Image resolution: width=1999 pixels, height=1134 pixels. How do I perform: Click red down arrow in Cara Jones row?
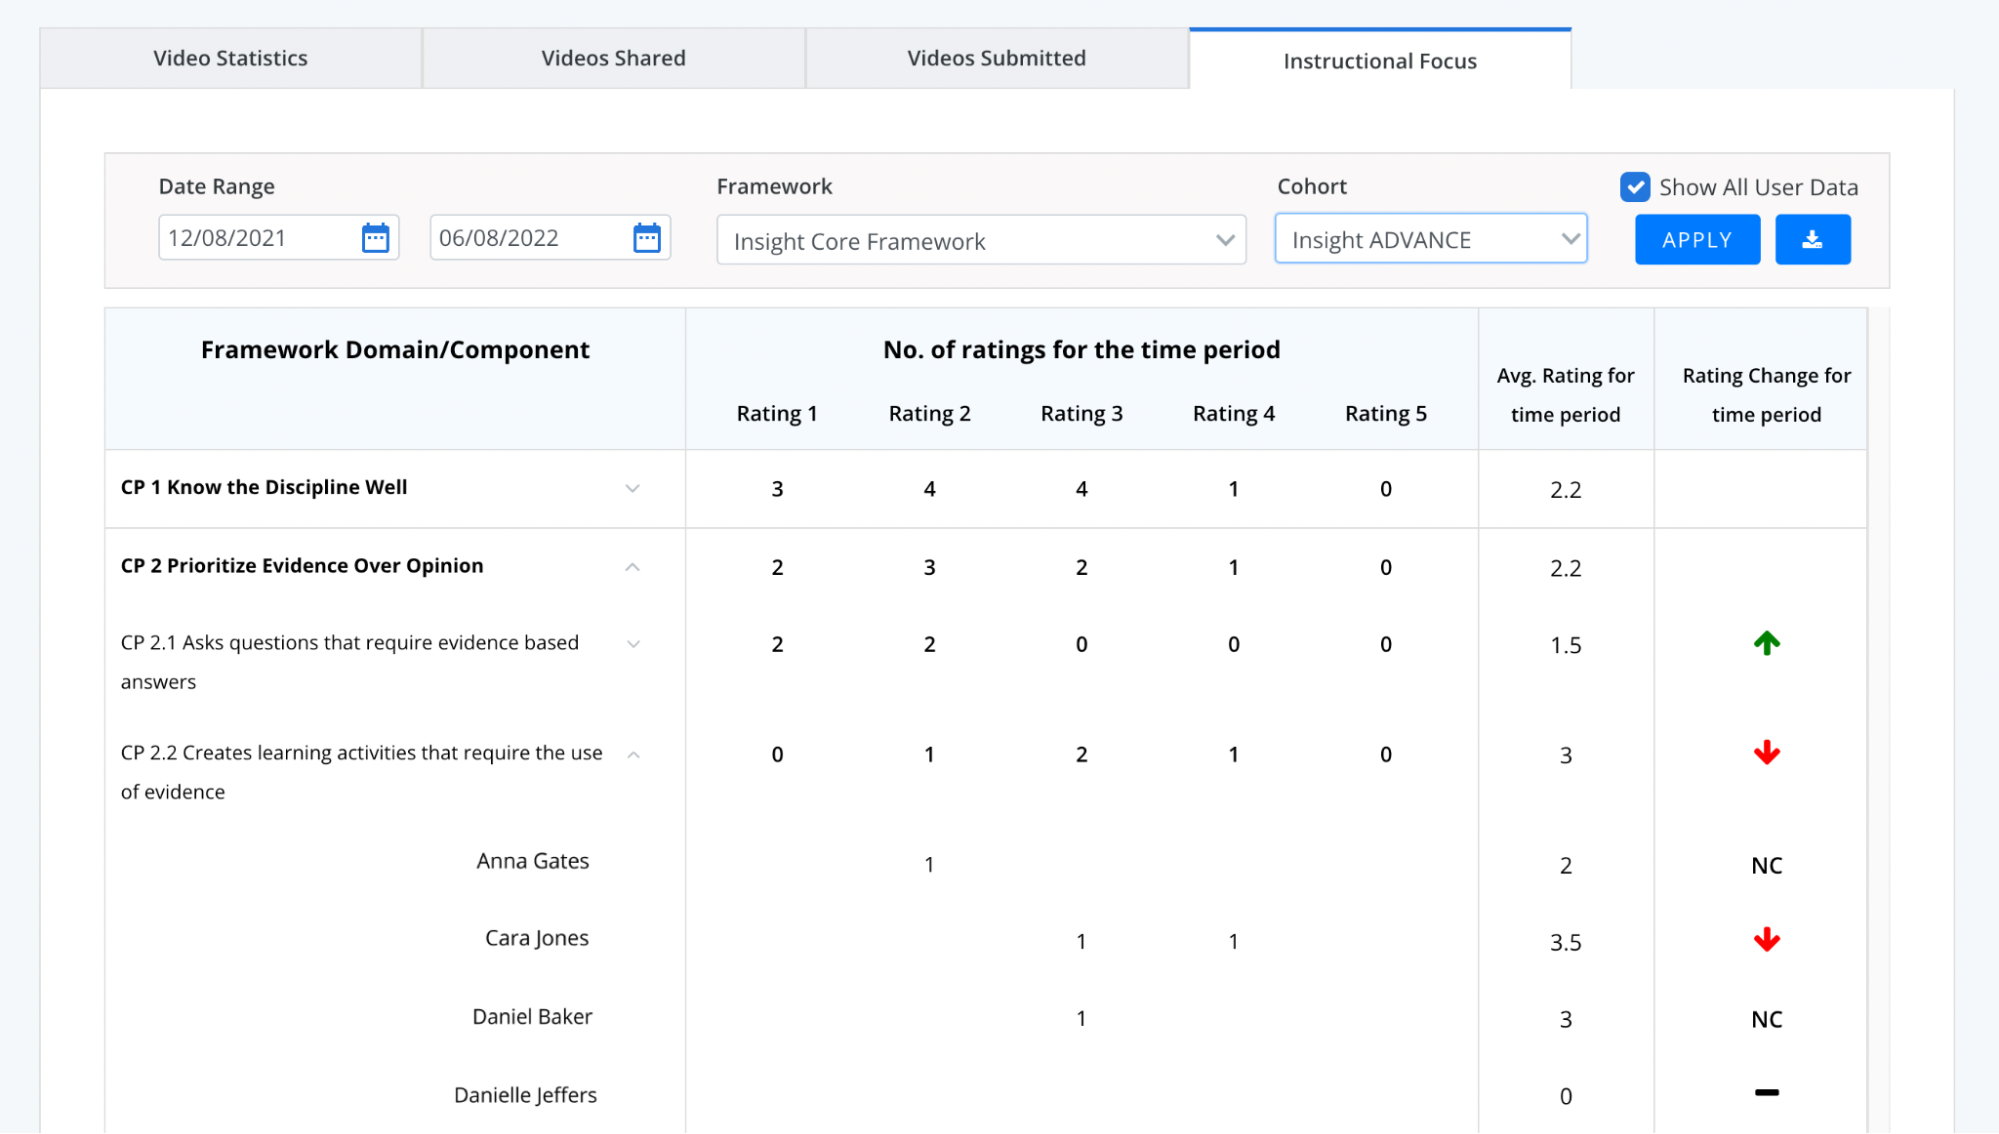(1766, 940)
